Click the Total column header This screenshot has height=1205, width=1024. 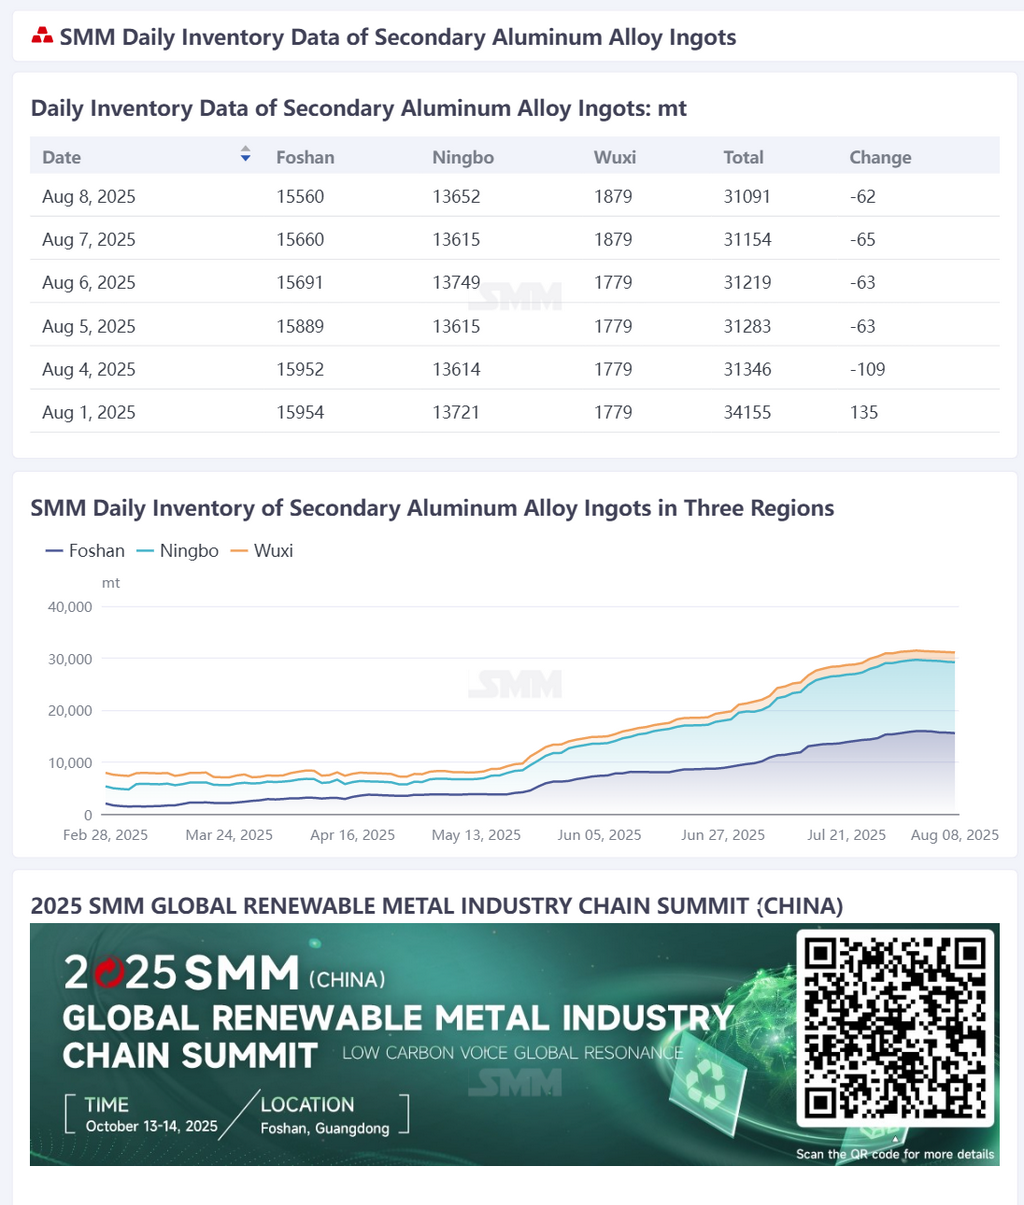click(x=743, y=157)
